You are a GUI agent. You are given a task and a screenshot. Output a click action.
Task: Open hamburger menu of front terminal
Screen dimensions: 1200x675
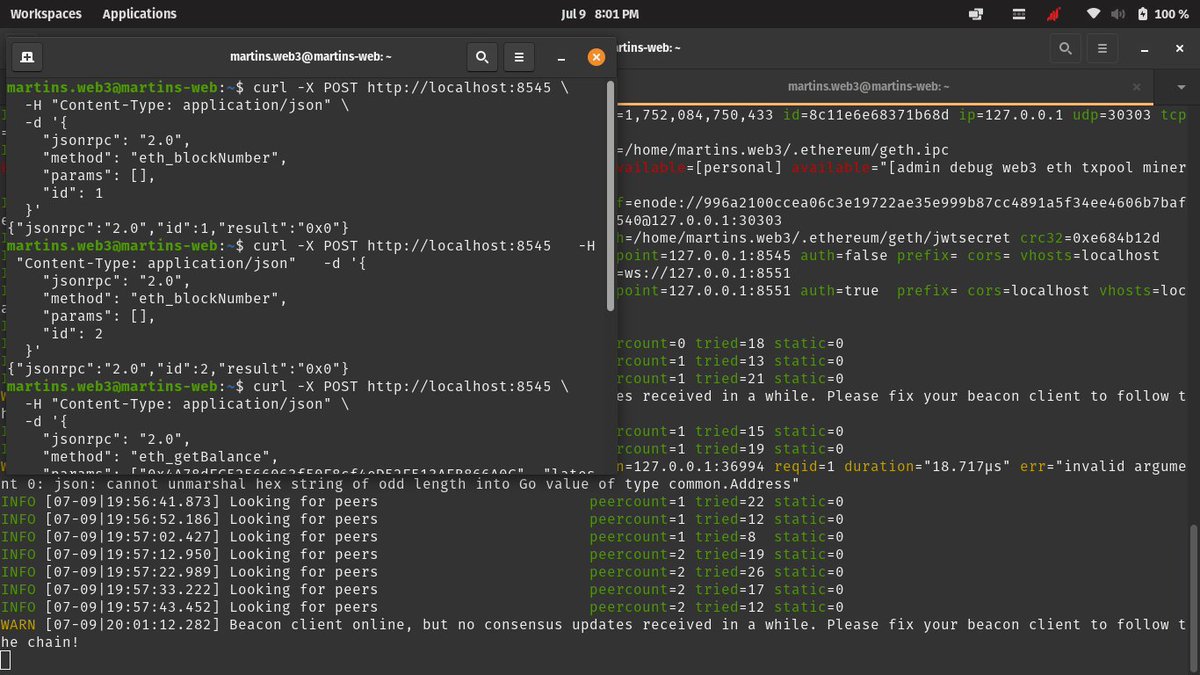coord(519,57)
